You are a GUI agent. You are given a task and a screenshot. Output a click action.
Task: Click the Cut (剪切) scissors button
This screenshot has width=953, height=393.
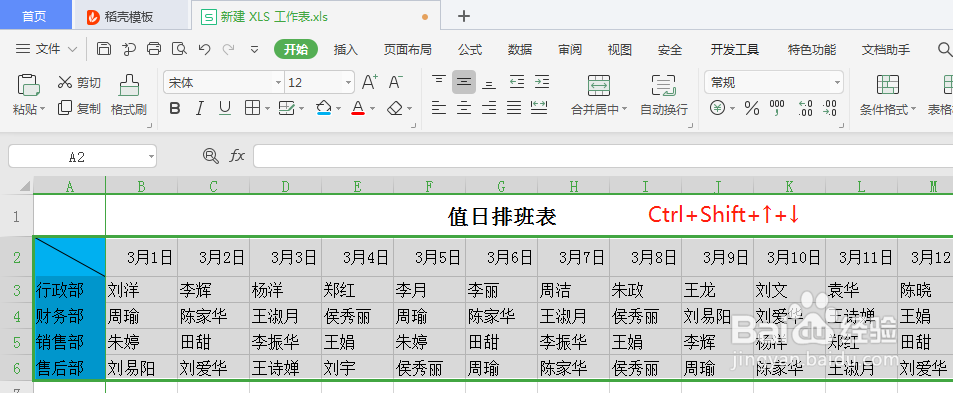click(79, 83)
